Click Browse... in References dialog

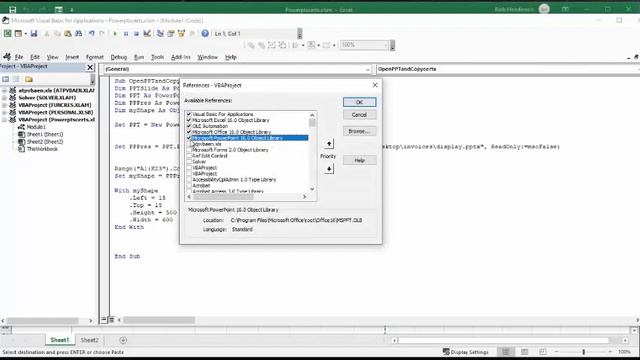[359, 131]
